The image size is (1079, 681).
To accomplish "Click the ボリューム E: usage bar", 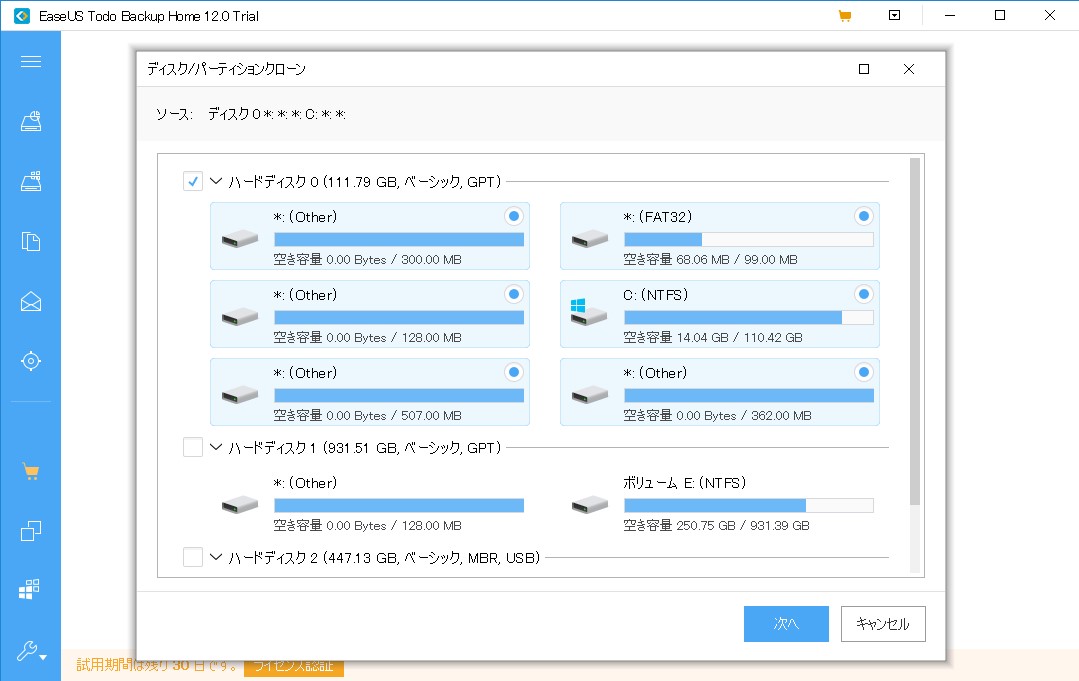I will pyautogui.click(x=749, y=506).
